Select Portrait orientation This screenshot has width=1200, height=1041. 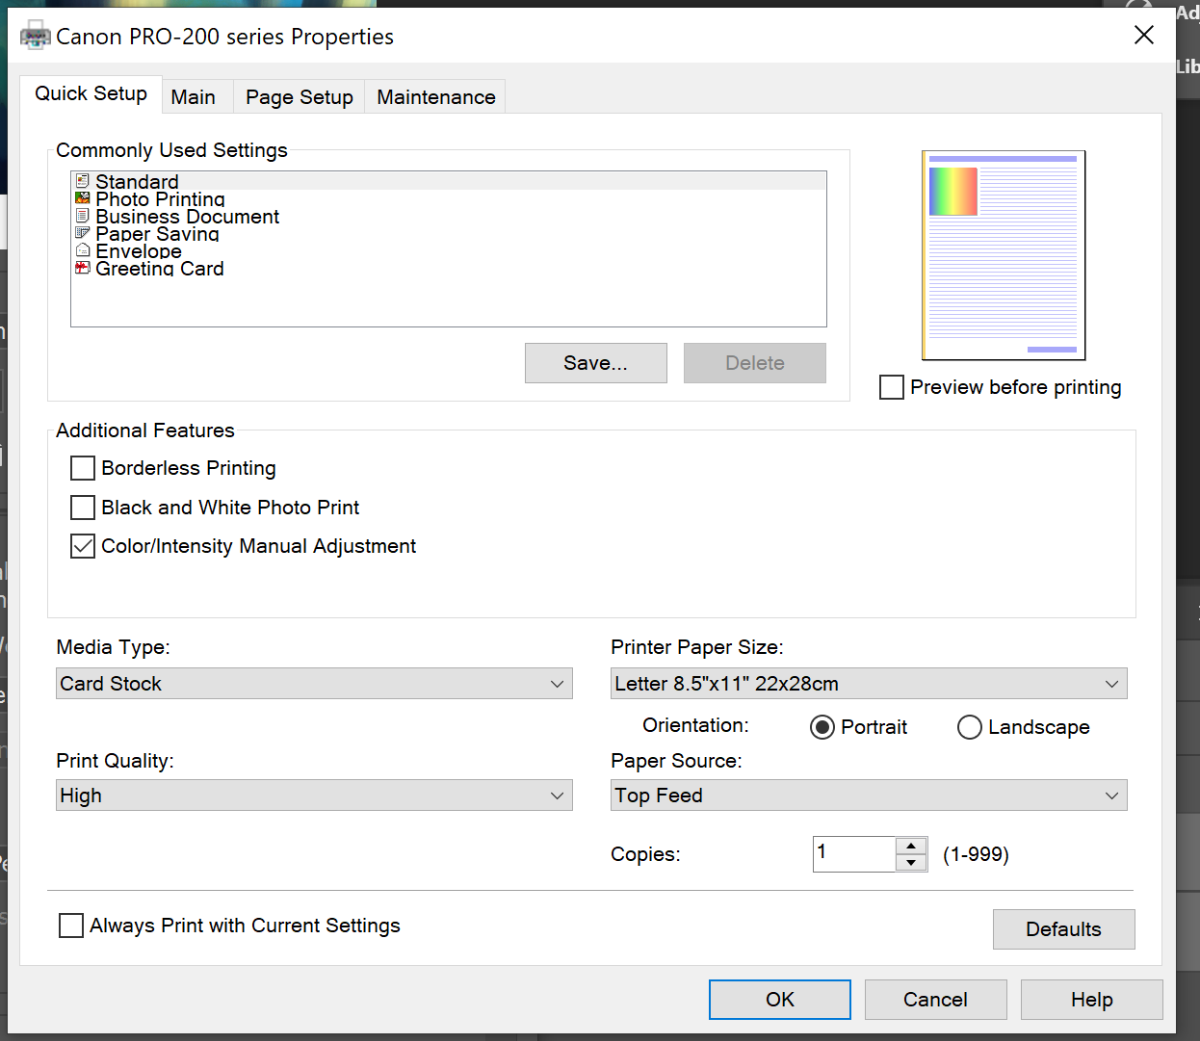(x=822, y=727)
